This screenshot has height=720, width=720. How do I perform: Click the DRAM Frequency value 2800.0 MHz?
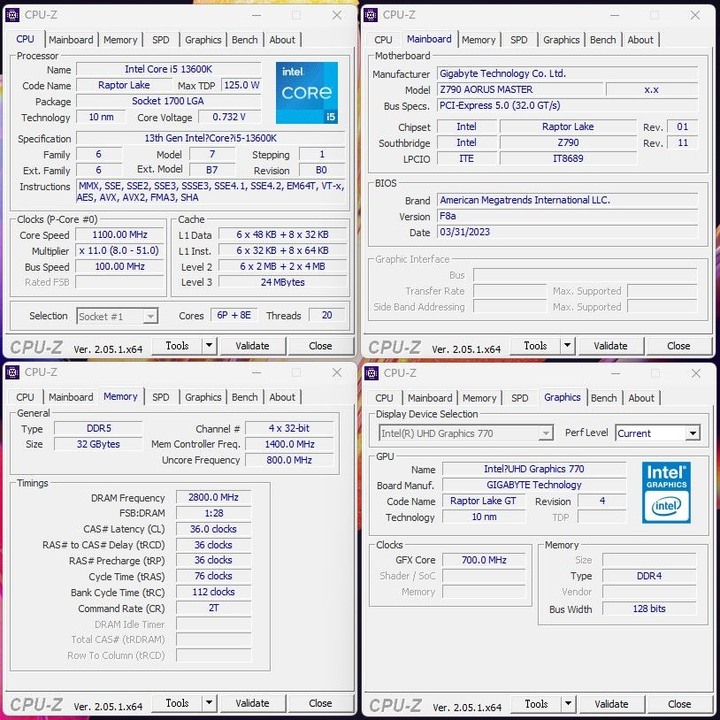pos(214,497)
